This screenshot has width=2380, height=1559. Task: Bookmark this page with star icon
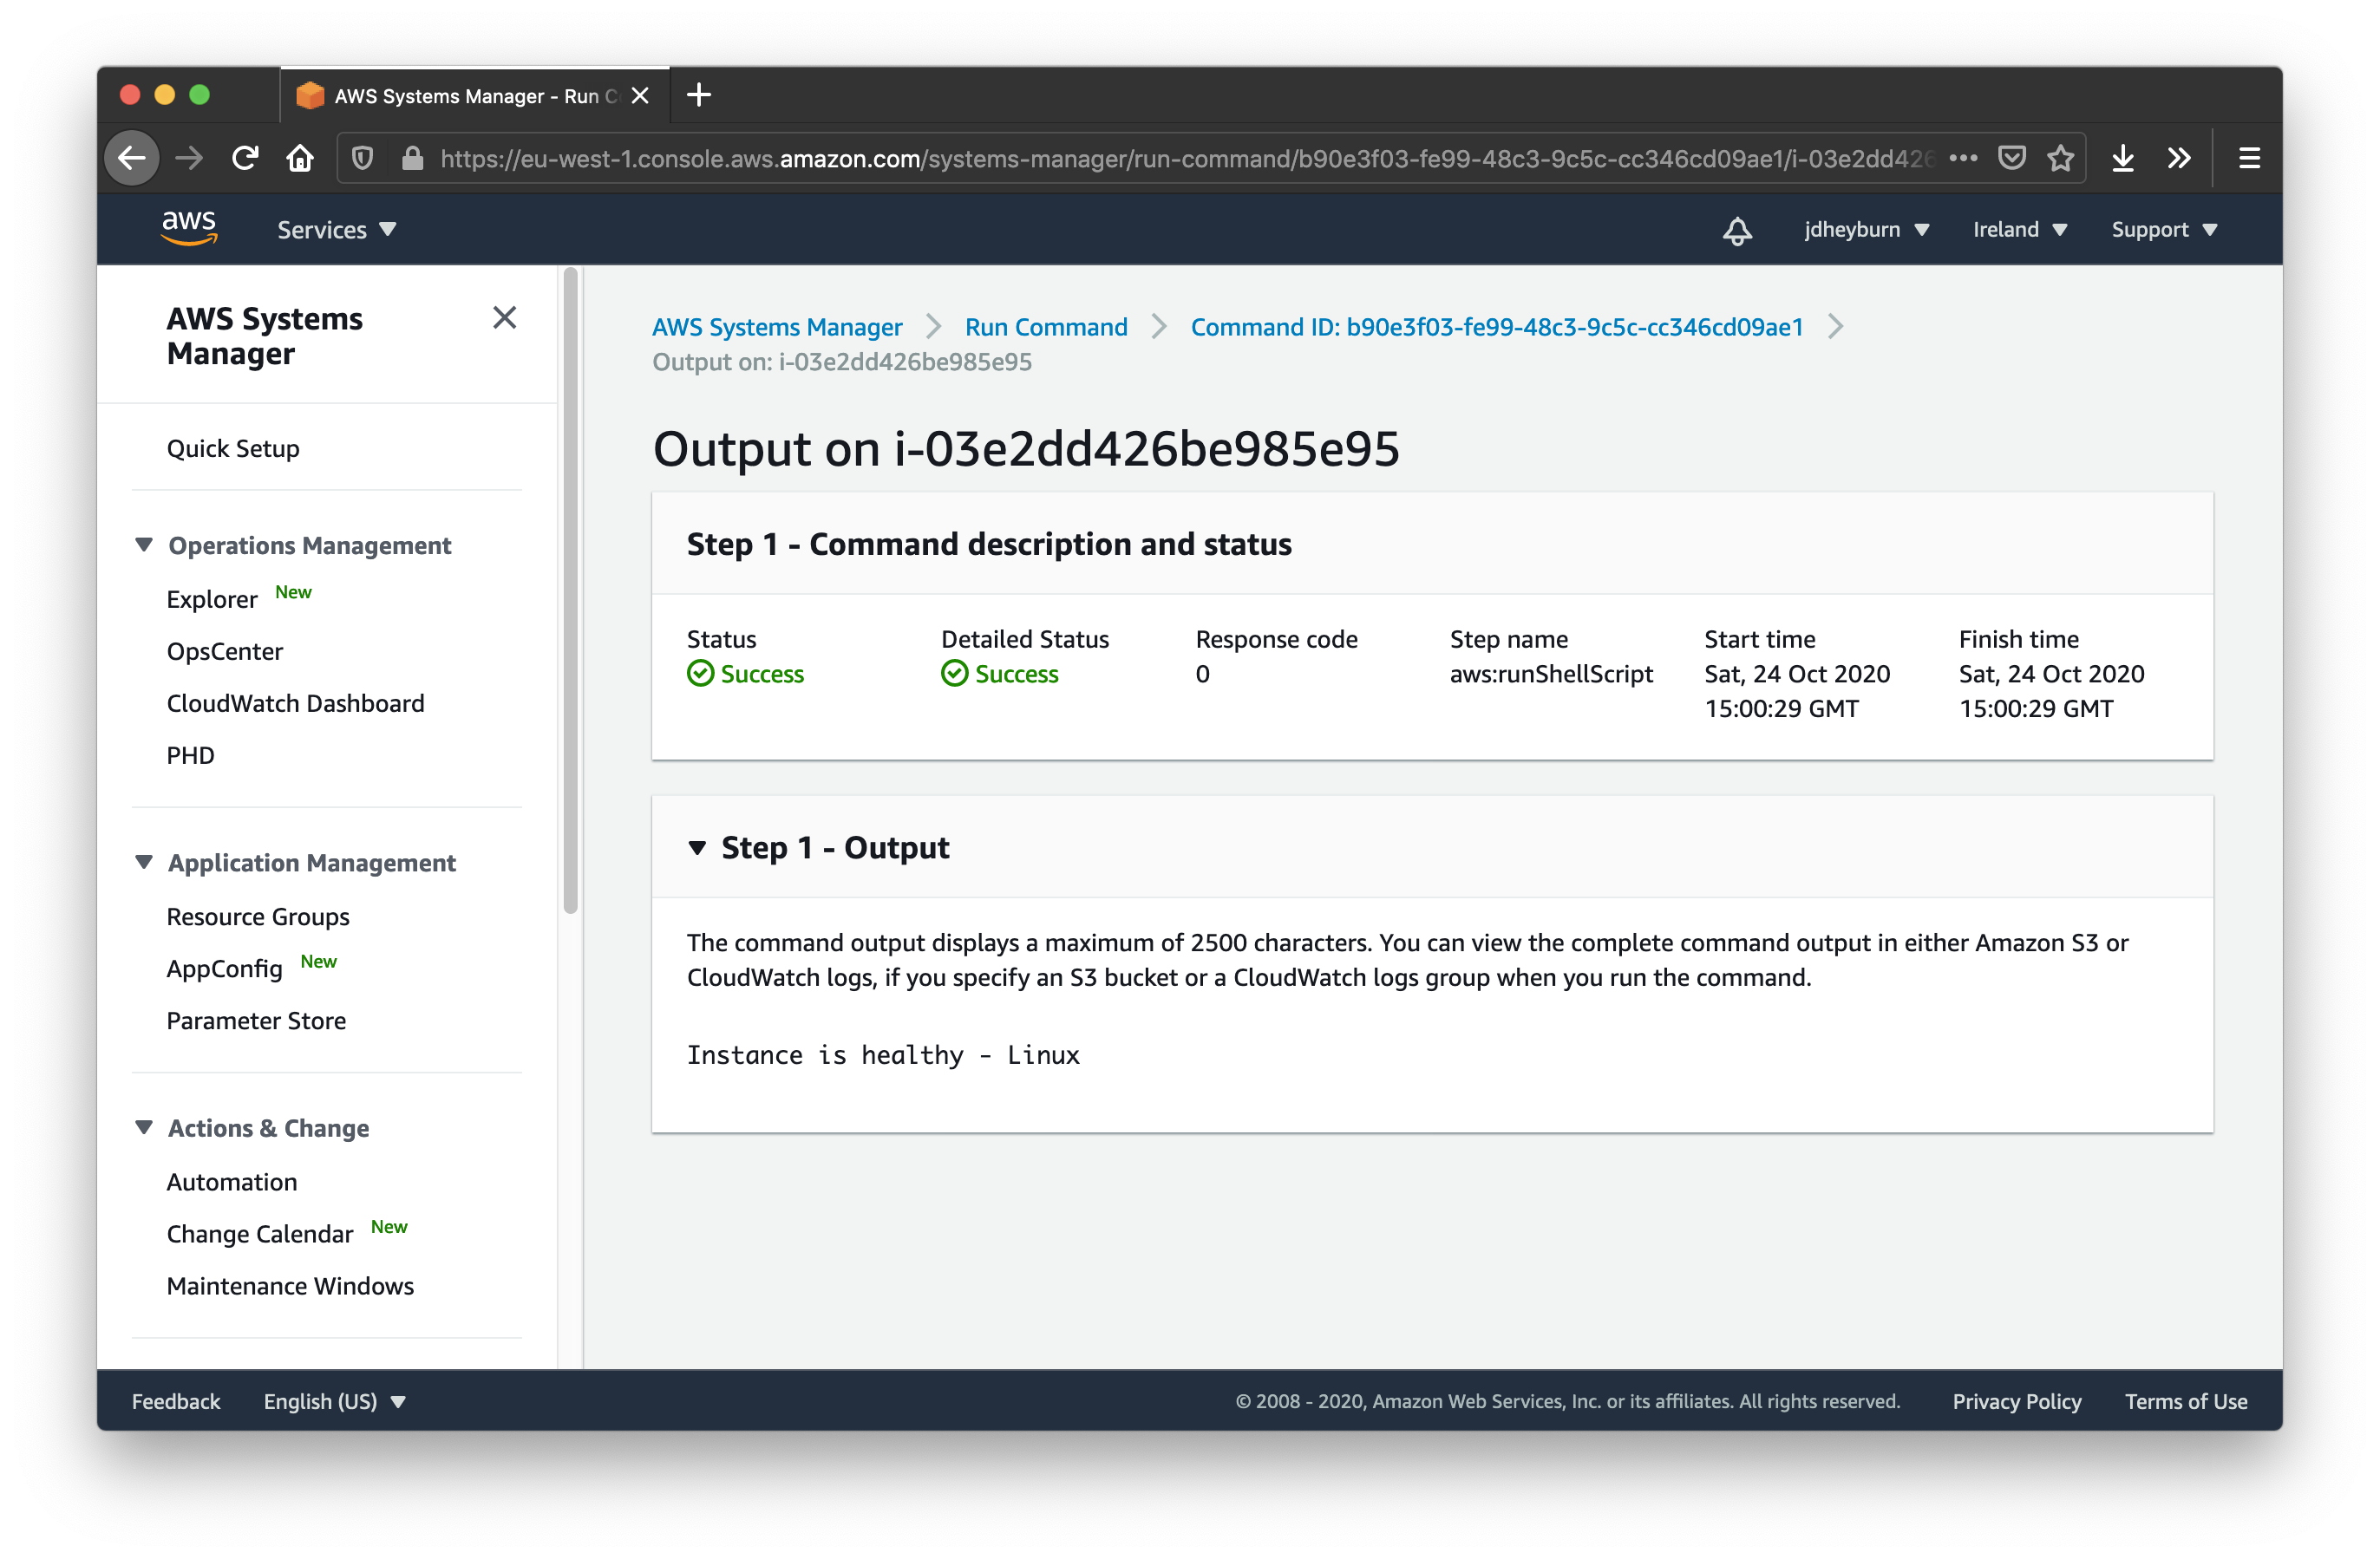pyautogui.click(x=2061, y=158)
